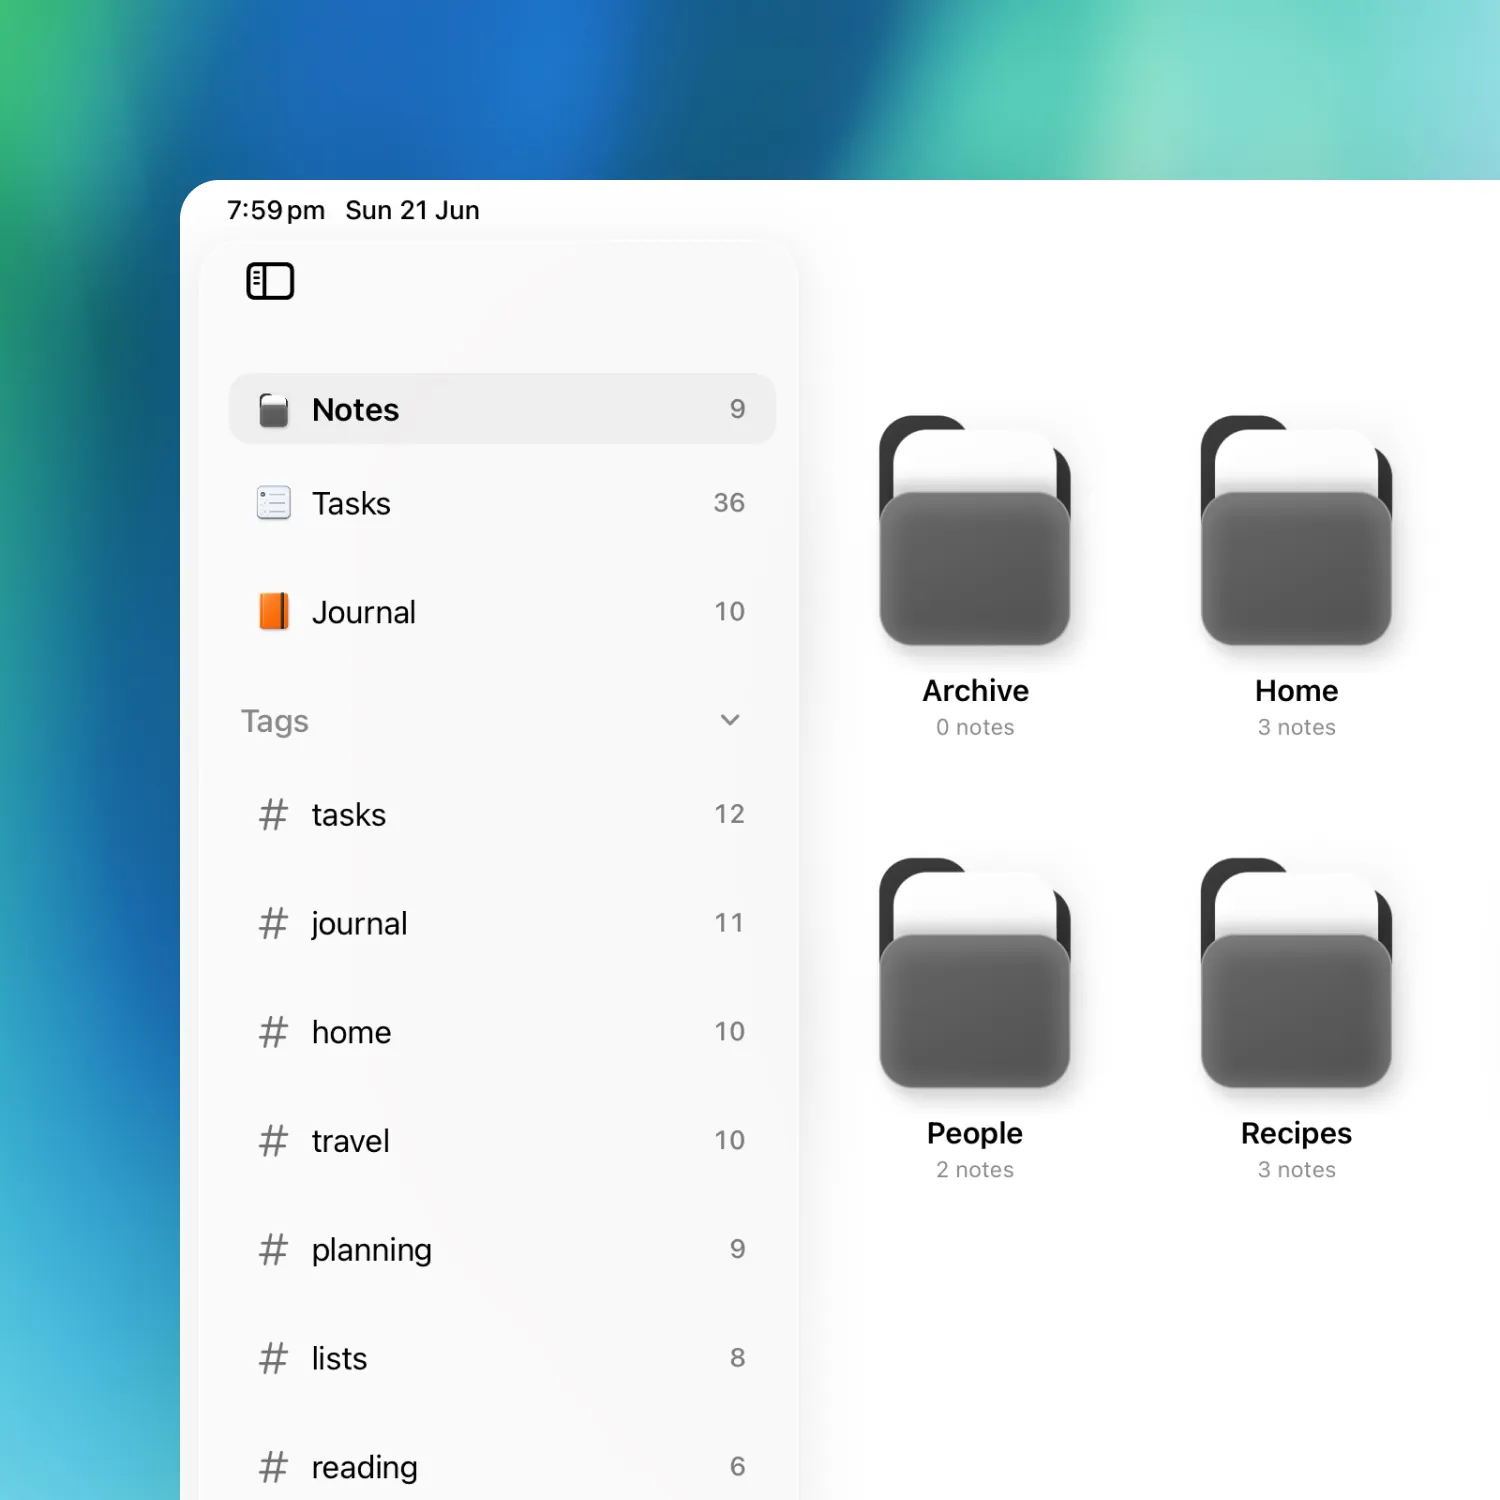Image resolution: width=1500 pixels, height=1500 pixels.
Task: Click hash icon beside tasks tag
Action: [x=273, y=815]
